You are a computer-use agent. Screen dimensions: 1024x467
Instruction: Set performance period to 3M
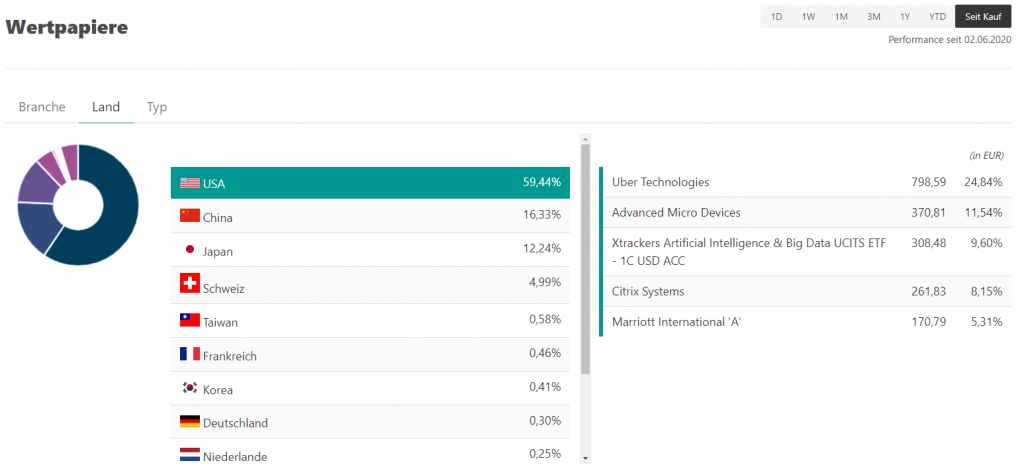tap(874, 17)
